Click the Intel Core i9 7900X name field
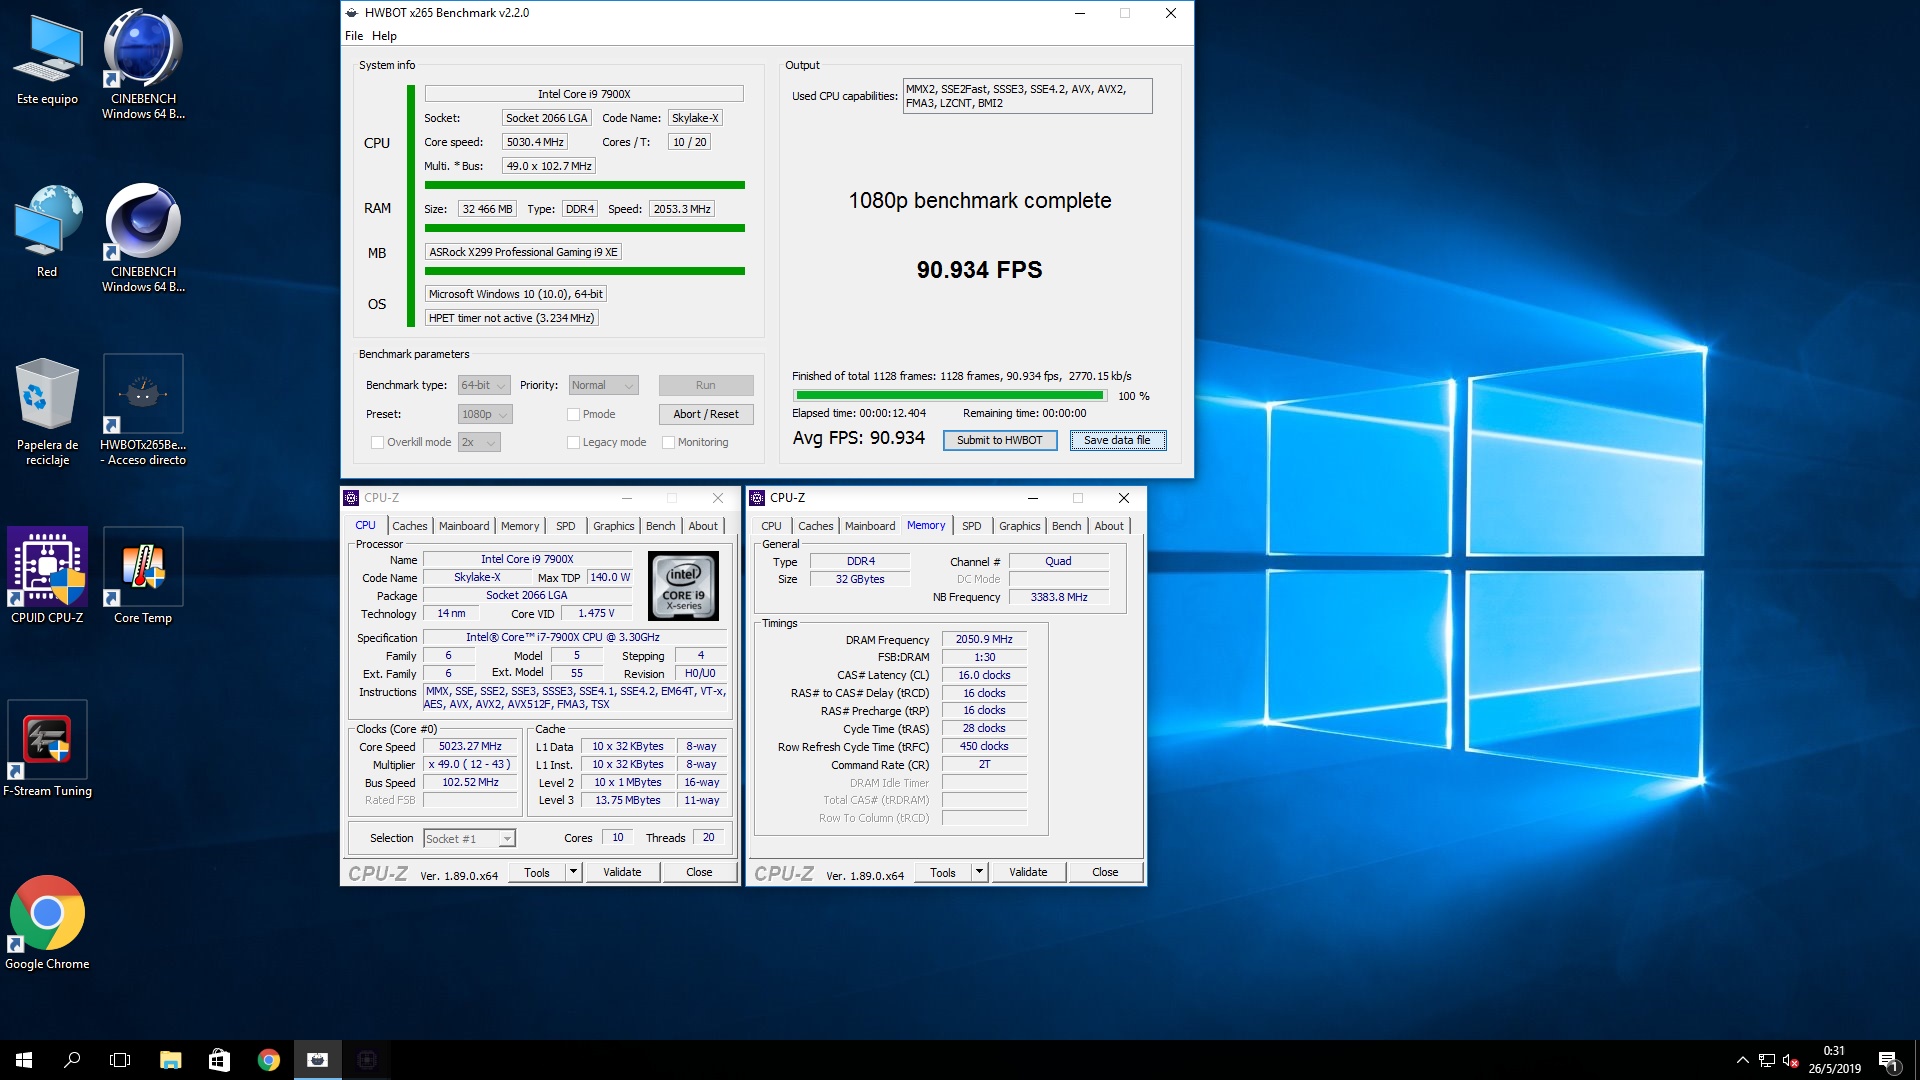 [584, 94]
